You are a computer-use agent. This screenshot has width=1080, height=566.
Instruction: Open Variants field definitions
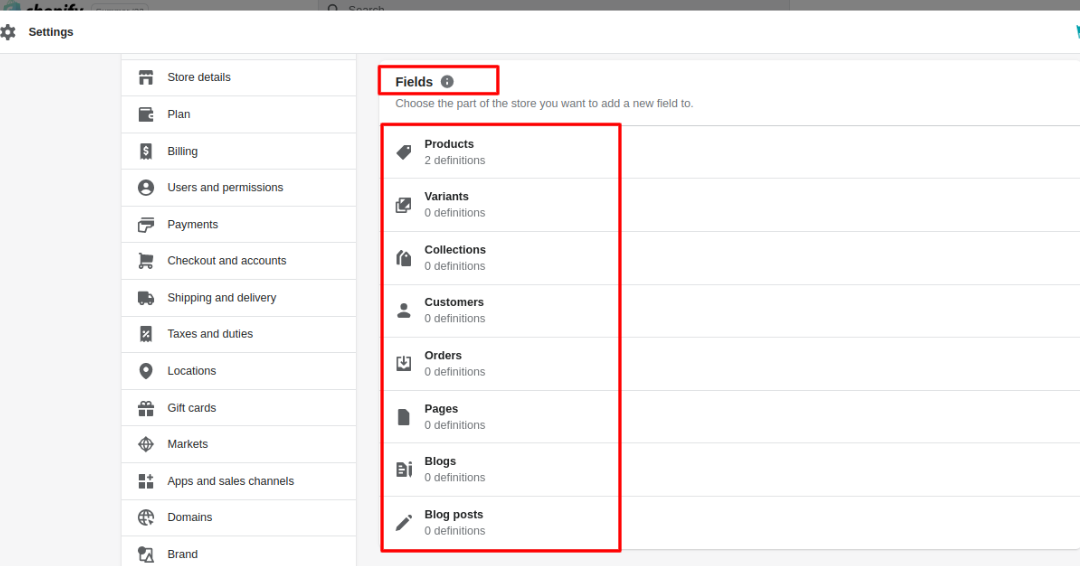pos(730,205)
